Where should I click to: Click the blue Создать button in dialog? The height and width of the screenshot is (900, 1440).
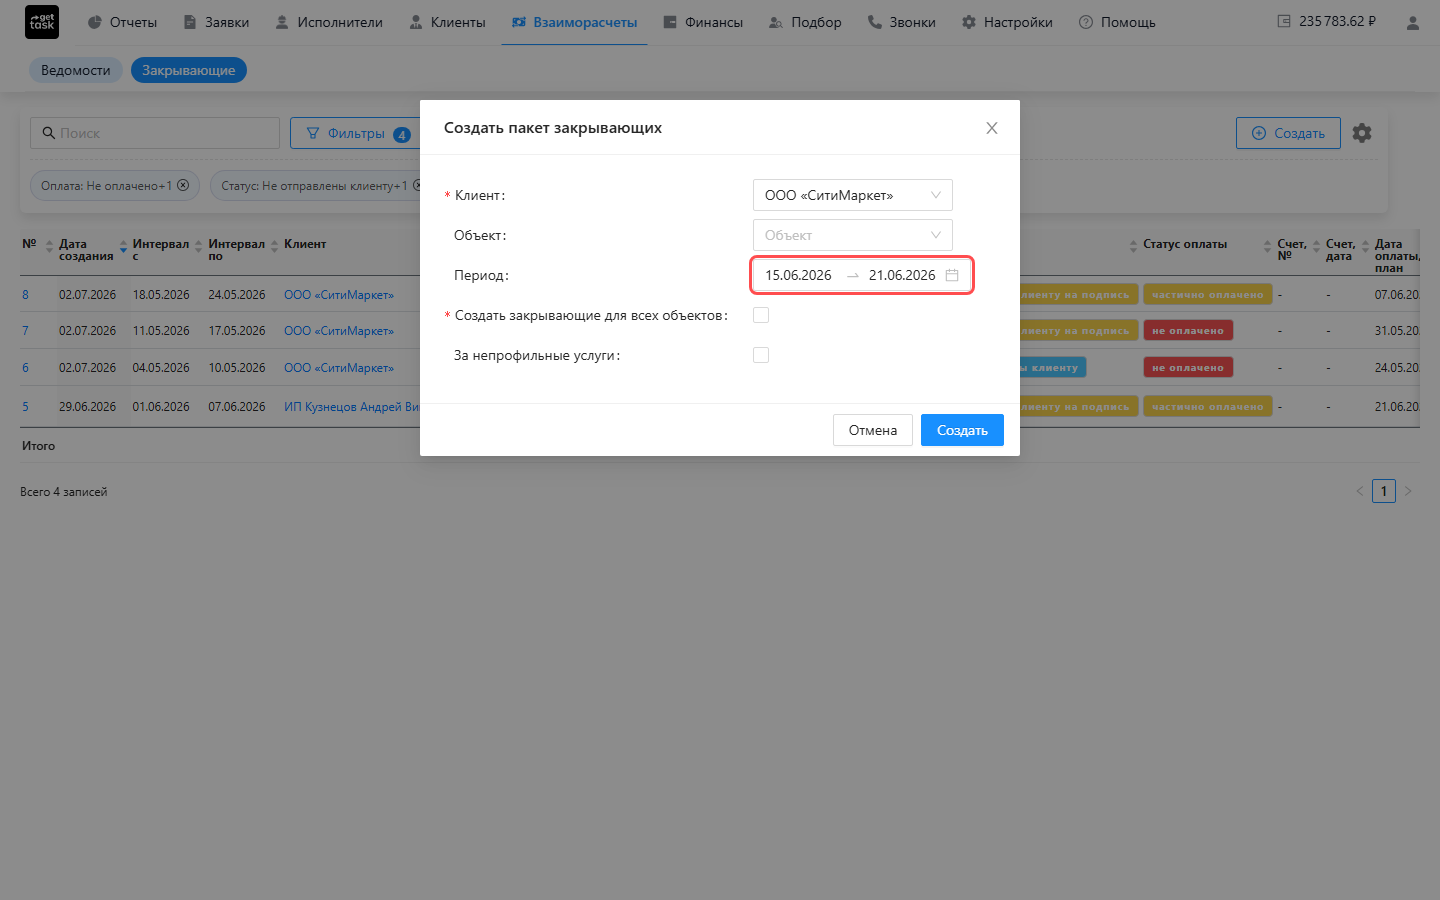click(962, 430)
